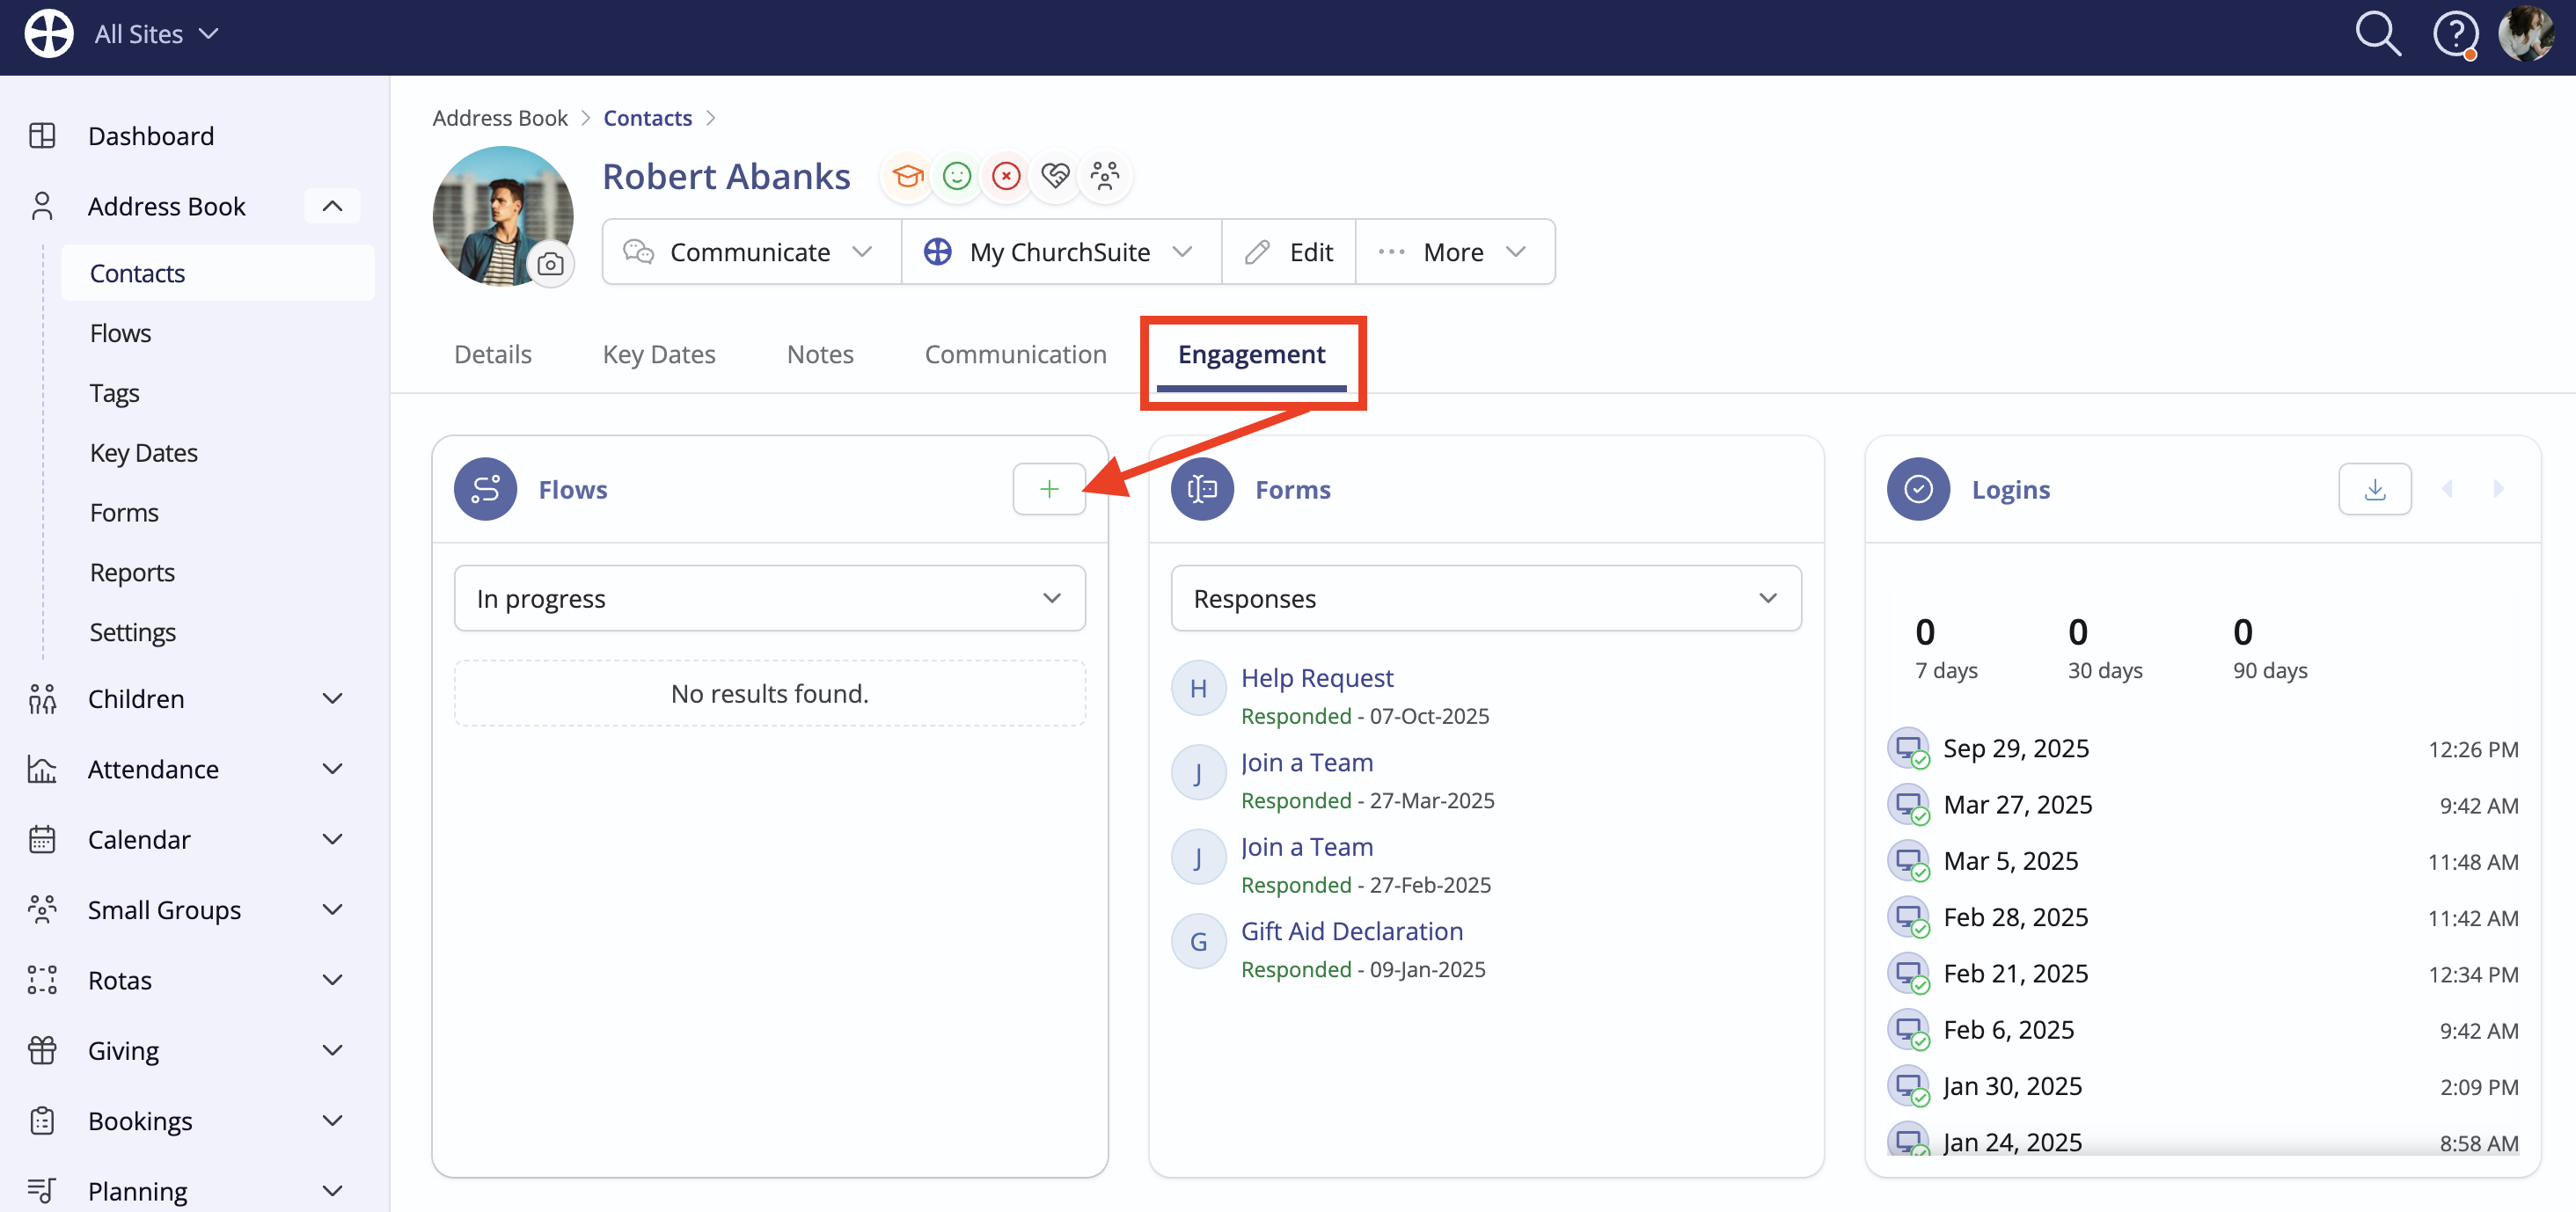Viewport: 2576px width, 1212px height.
Task: Click the Giving gift icon
Action: (42, 1050)
